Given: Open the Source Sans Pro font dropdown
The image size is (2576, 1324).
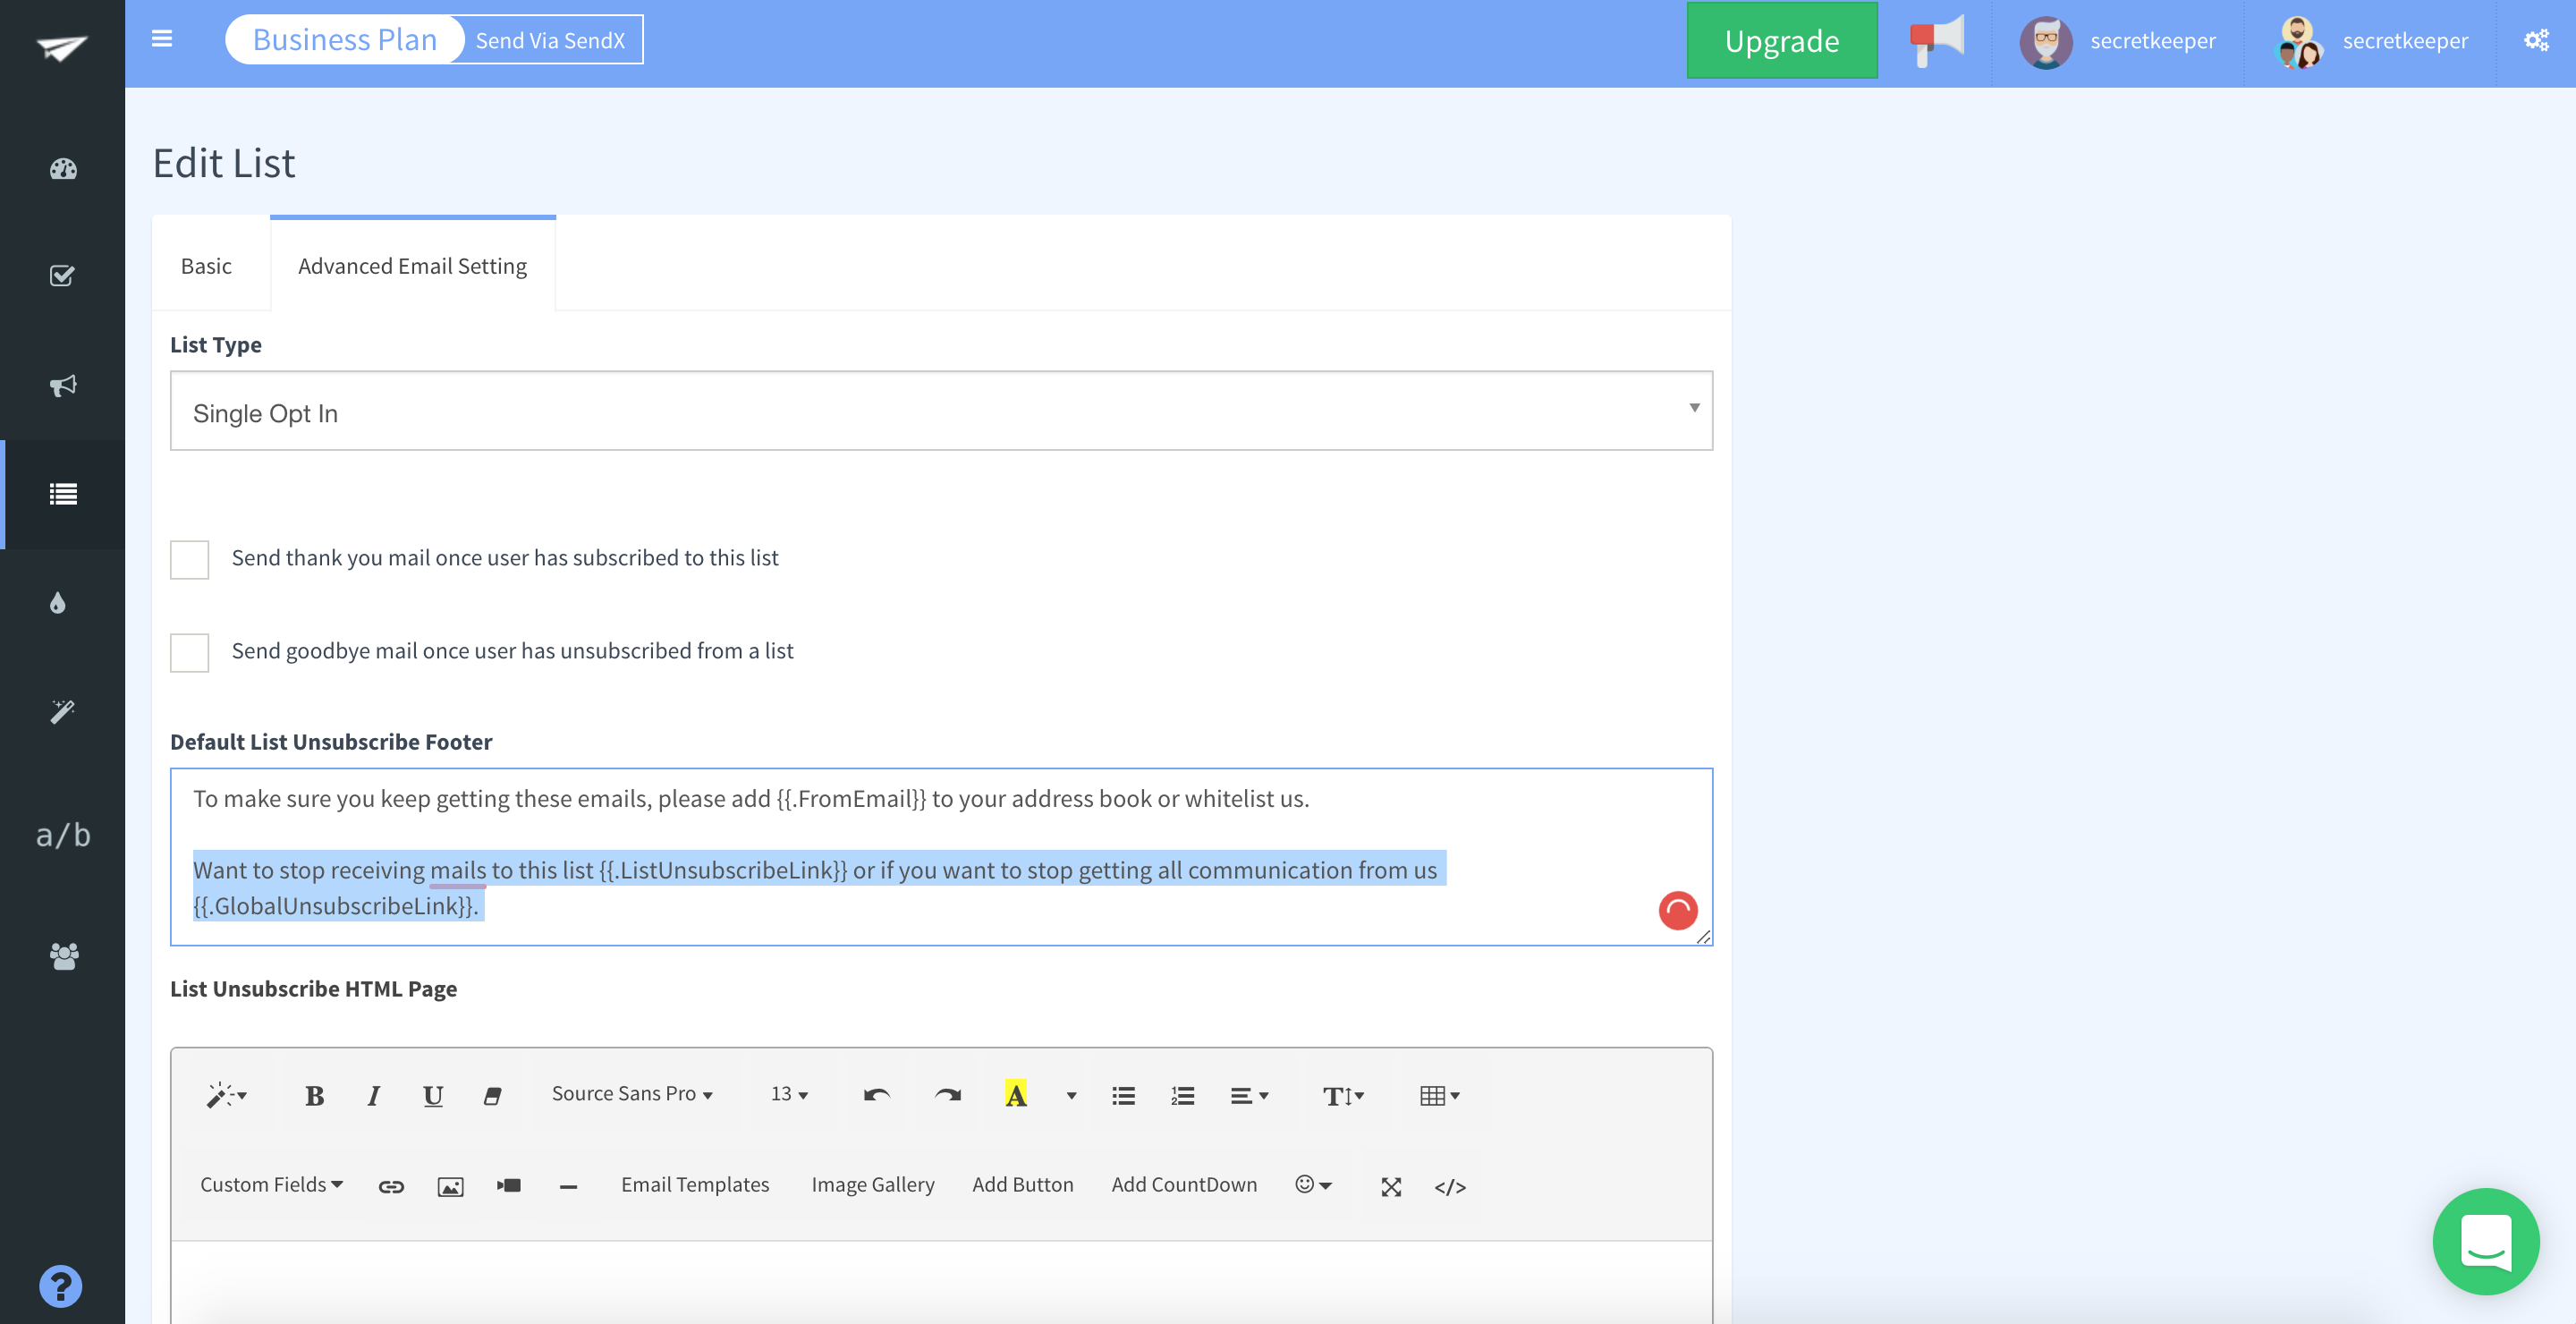Looking at the screenshot, I should 632,1095.
